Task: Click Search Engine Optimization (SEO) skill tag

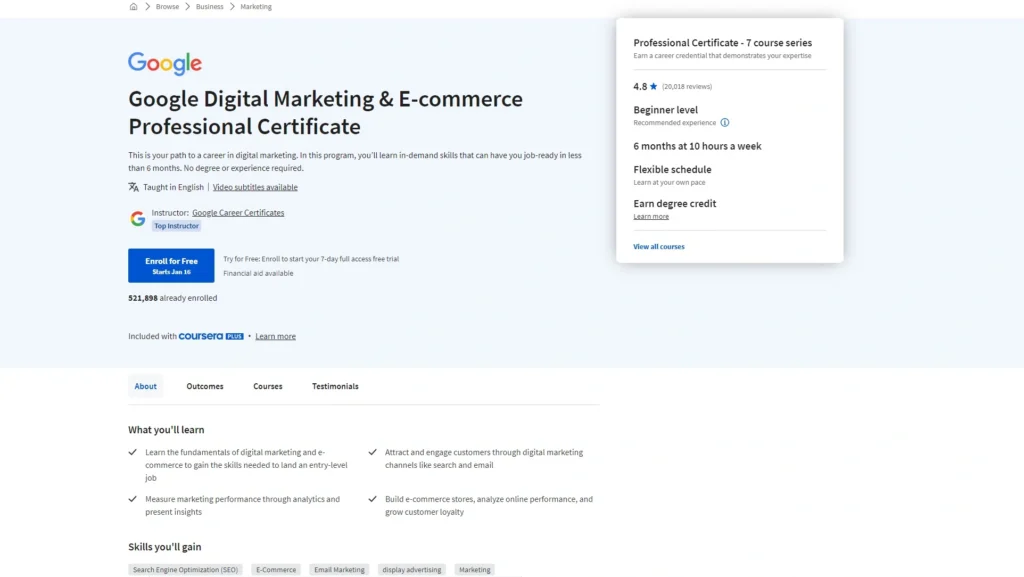Action: [x=185, y=570]
